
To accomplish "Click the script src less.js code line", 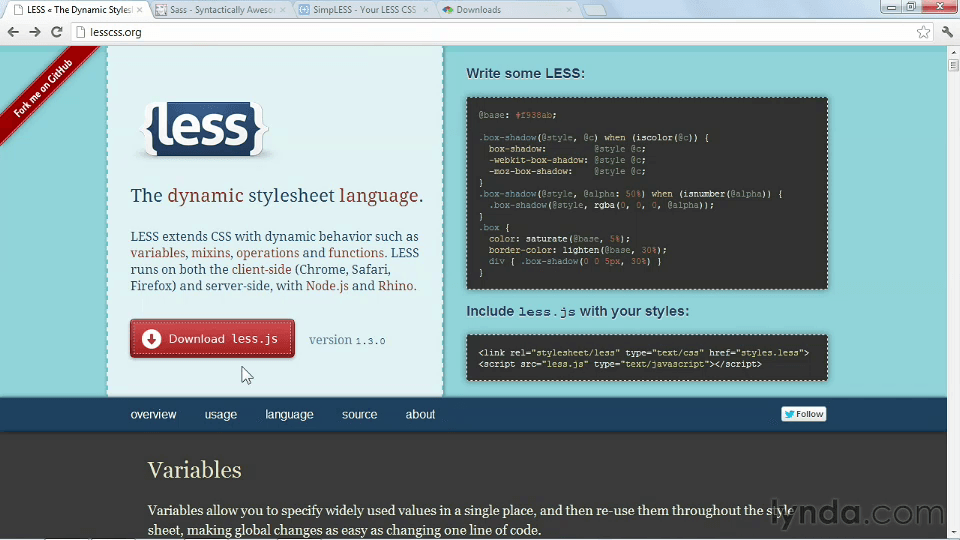I will [620, 364].
